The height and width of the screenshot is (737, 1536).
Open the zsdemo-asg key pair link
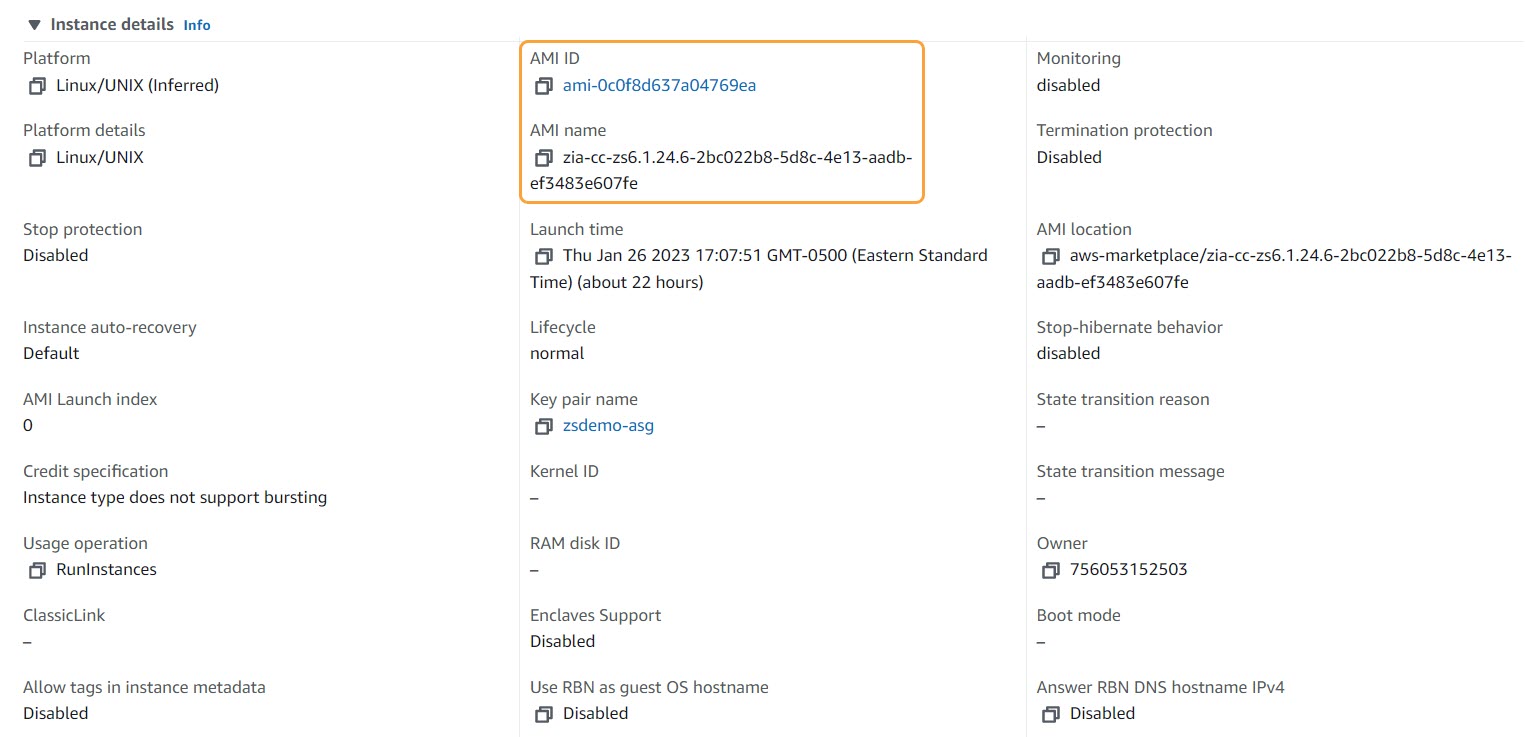[608, 426]
